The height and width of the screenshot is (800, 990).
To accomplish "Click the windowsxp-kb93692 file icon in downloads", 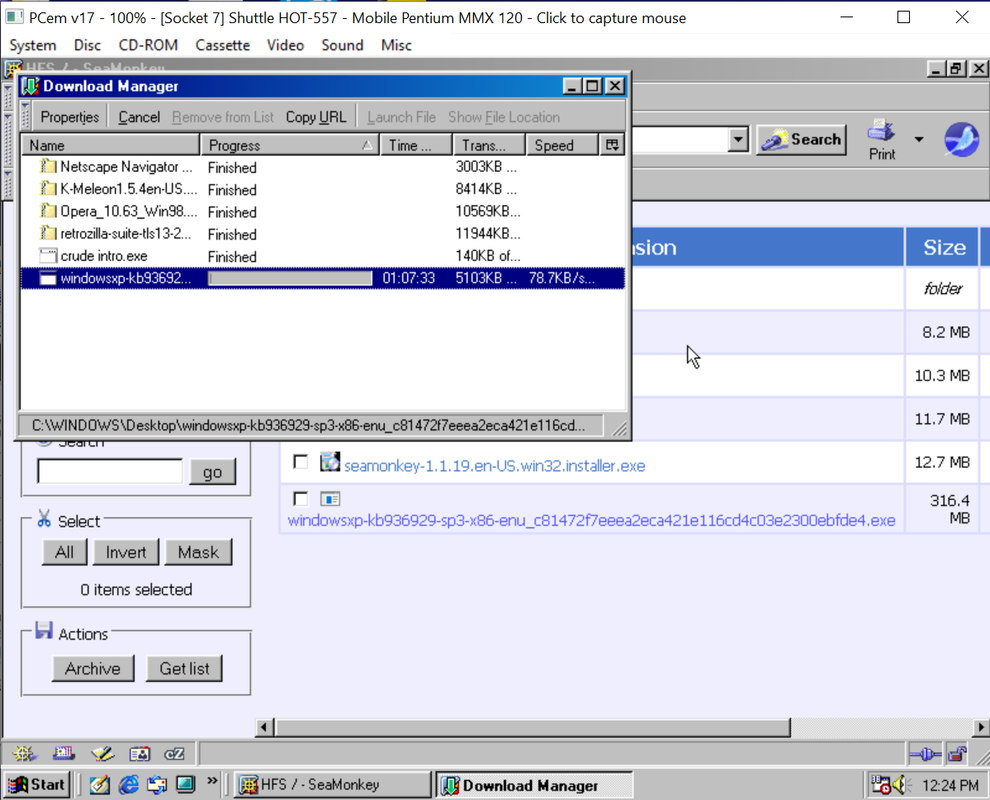I will (48, 278).
